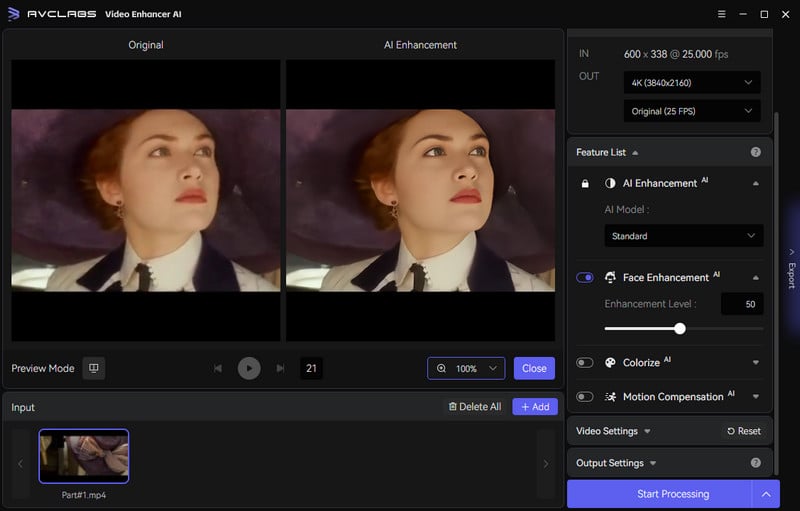
Task: Delete all input videos
Action: pyautogui.click(x=474, y=406)
